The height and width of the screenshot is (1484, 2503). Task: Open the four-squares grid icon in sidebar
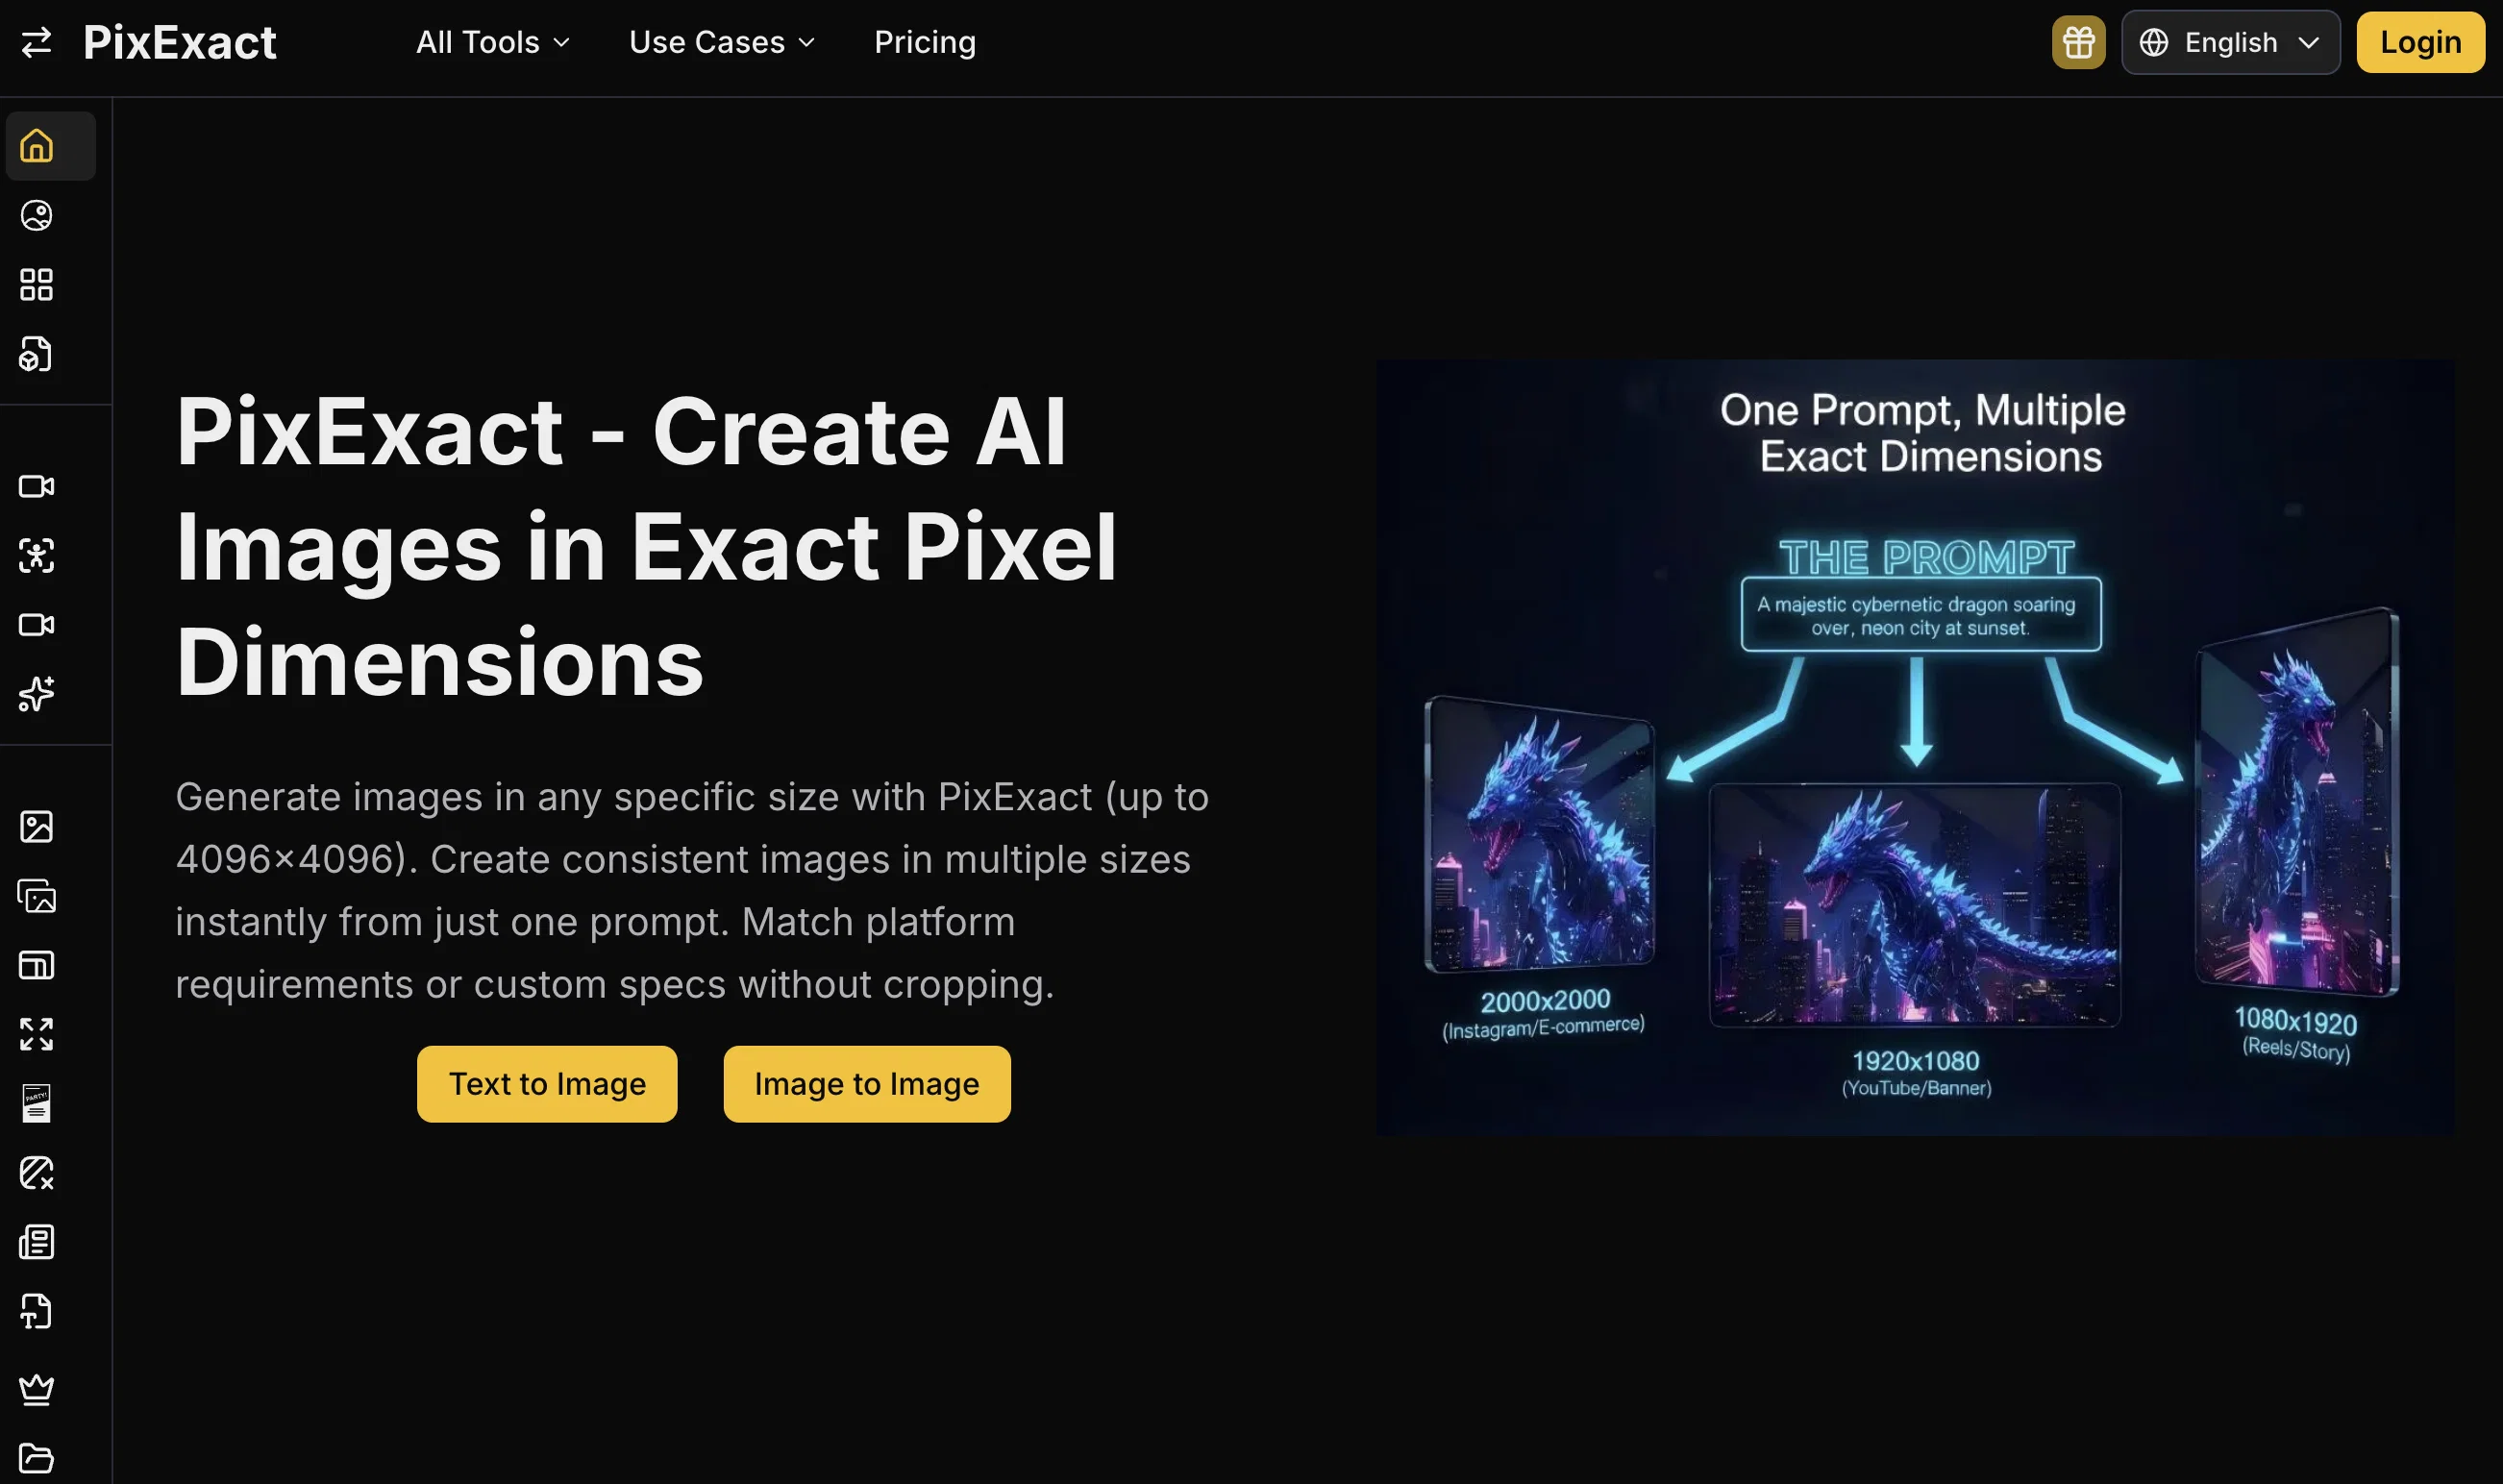(37, 285)
